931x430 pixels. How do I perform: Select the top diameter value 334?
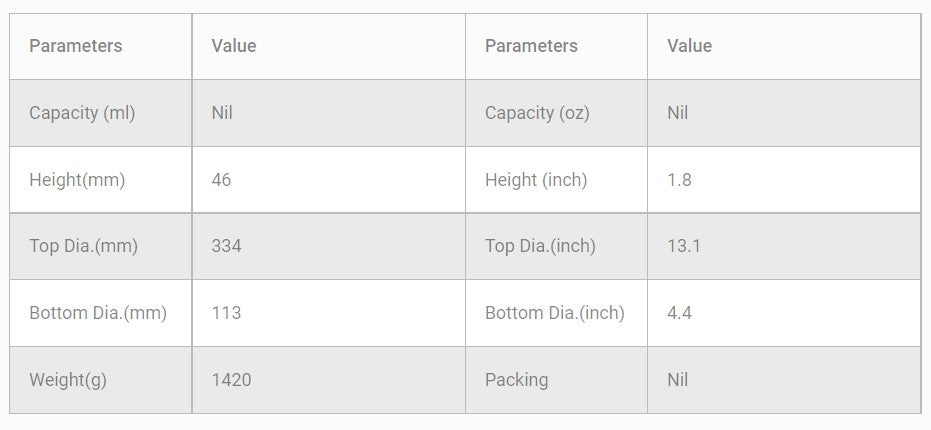click(x=226, y=246)
